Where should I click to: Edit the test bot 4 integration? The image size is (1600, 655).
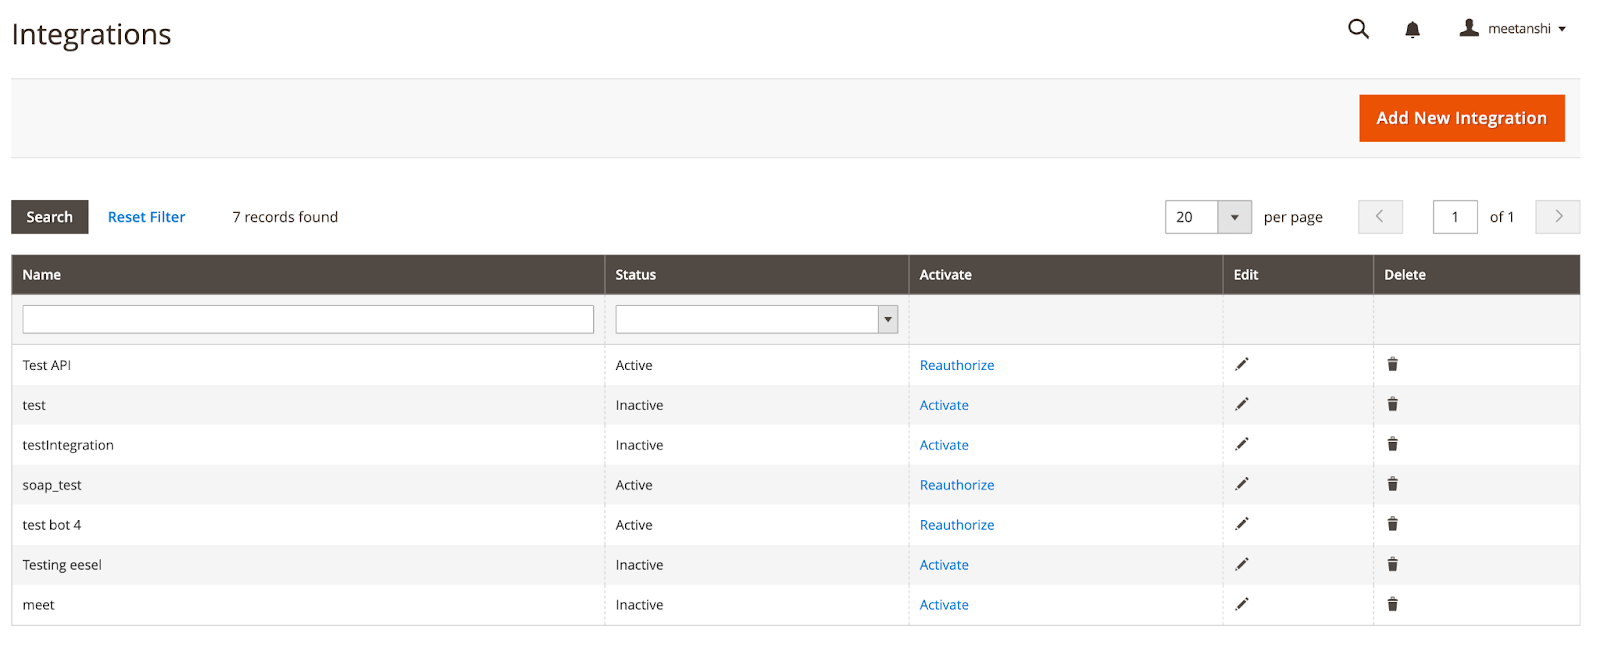[x=1241, y=525]
